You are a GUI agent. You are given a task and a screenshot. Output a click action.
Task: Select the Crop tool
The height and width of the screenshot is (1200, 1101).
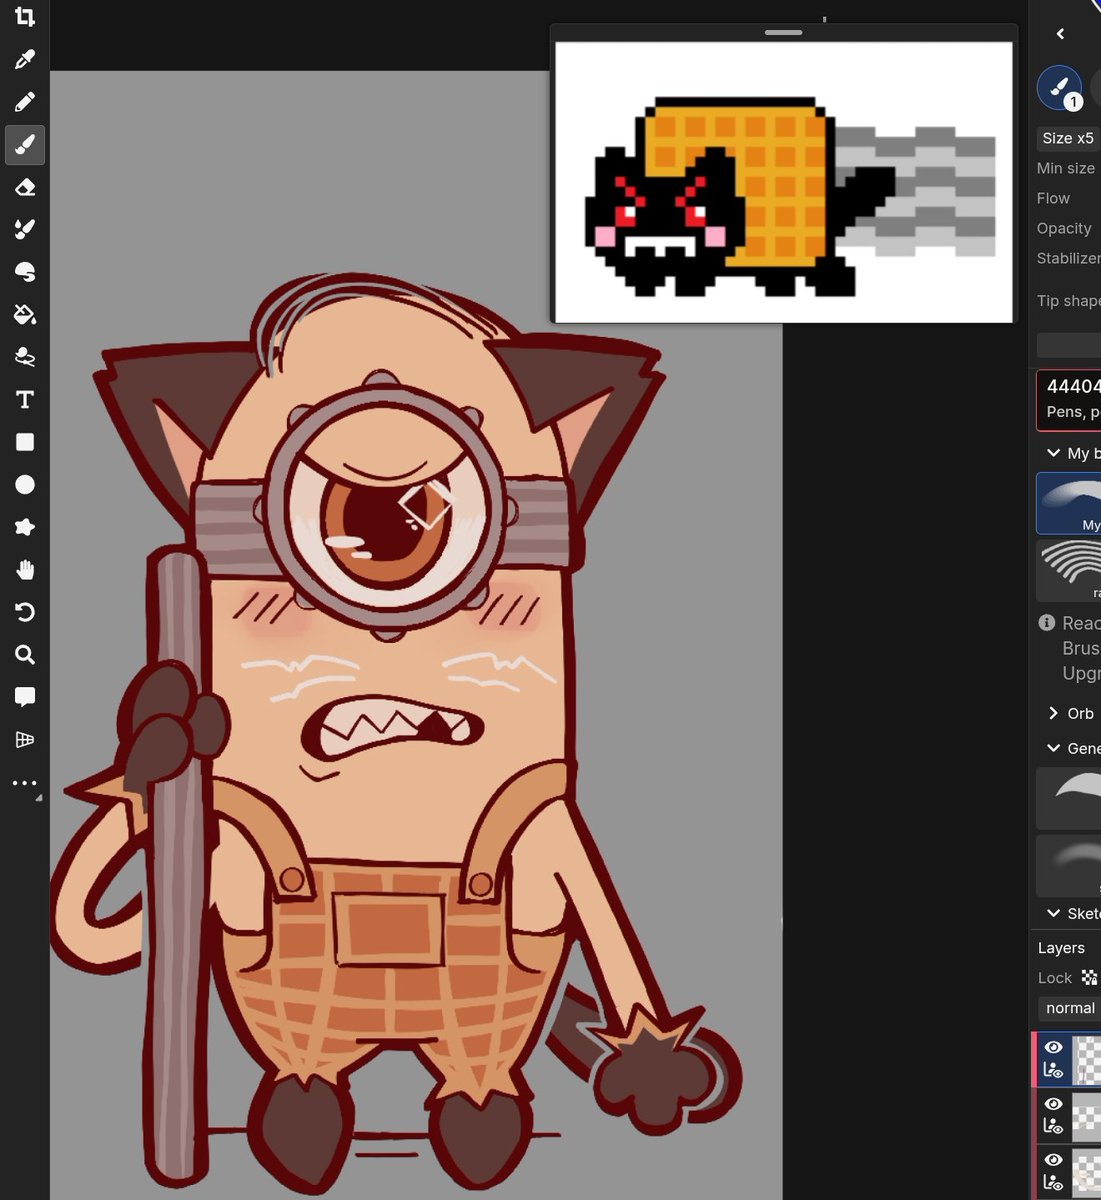coord(25,16)
